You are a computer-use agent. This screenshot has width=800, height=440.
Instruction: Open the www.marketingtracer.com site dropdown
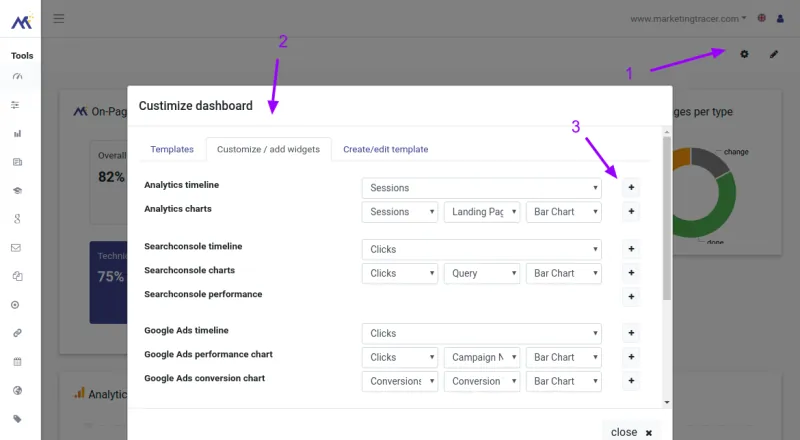pyautogui.click(x=688, y=18)
